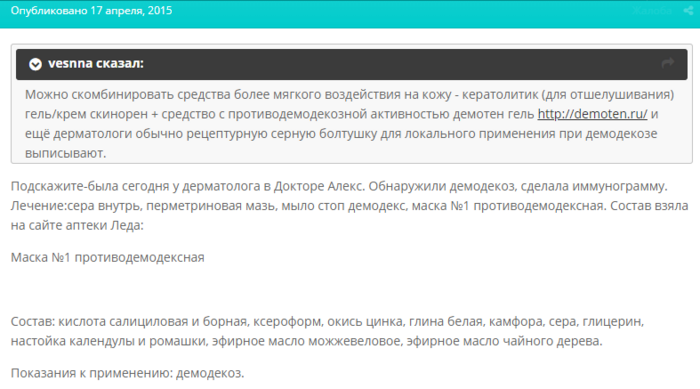Click the dark quote header bar

352,64
